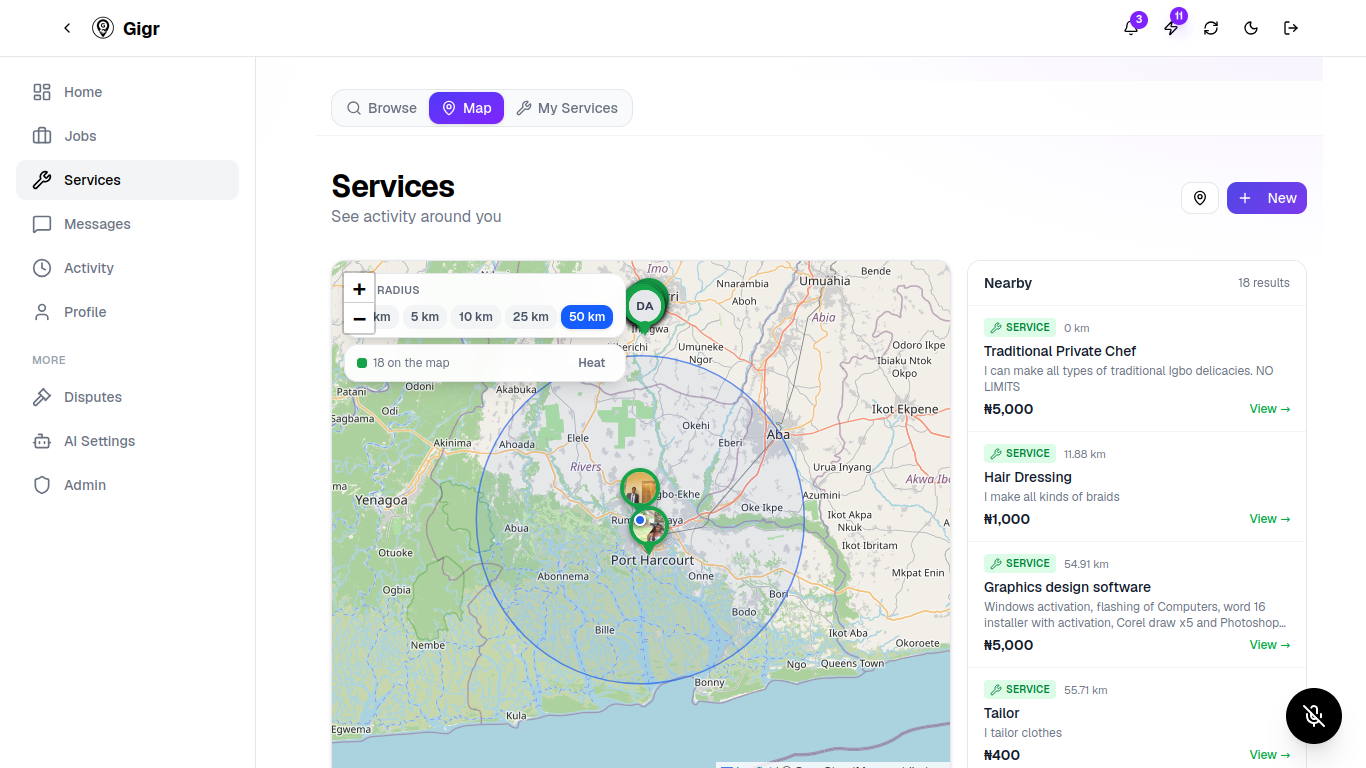Set the radius to 10 km
Screen dimensions: 1366x768
tap(476, 317)
